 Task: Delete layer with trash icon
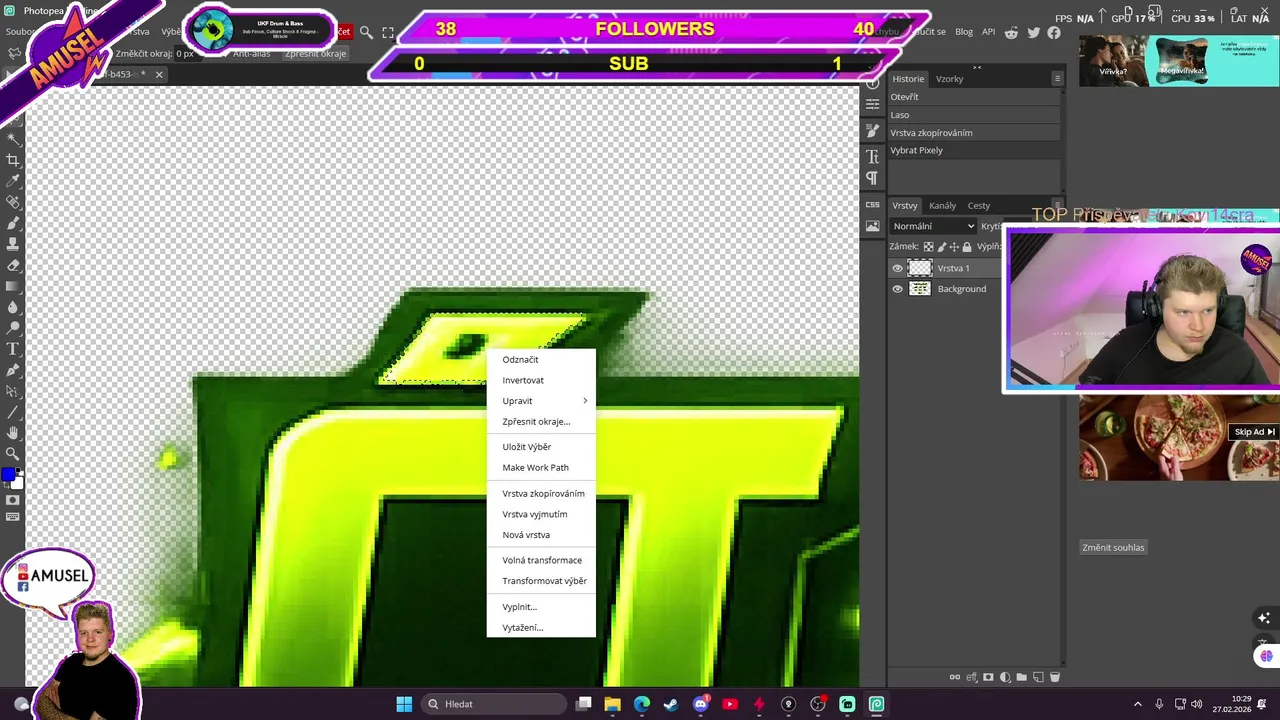[1054, 677]
